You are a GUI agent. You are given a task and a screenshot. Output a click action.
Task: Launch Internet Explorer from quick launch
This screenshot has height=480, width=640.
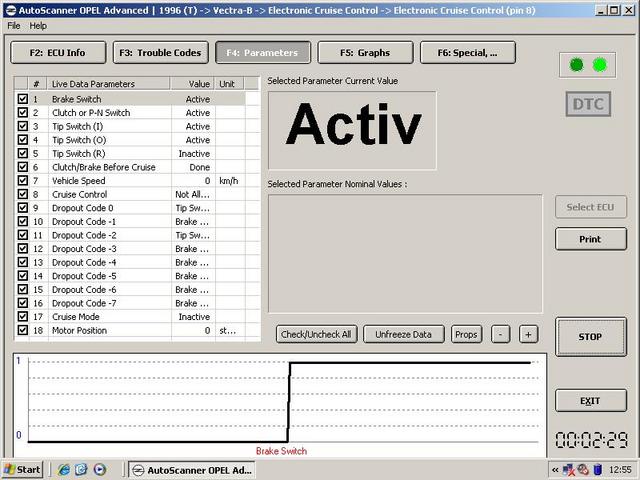64,470
